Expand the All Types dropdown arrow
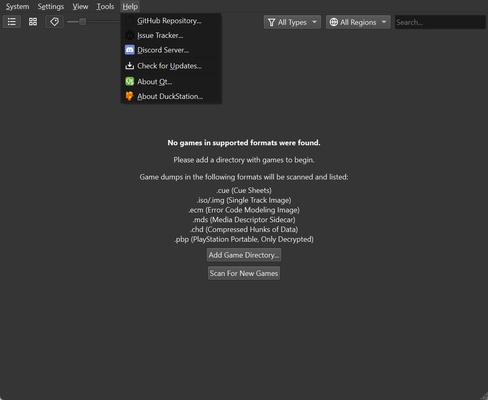 314,22
